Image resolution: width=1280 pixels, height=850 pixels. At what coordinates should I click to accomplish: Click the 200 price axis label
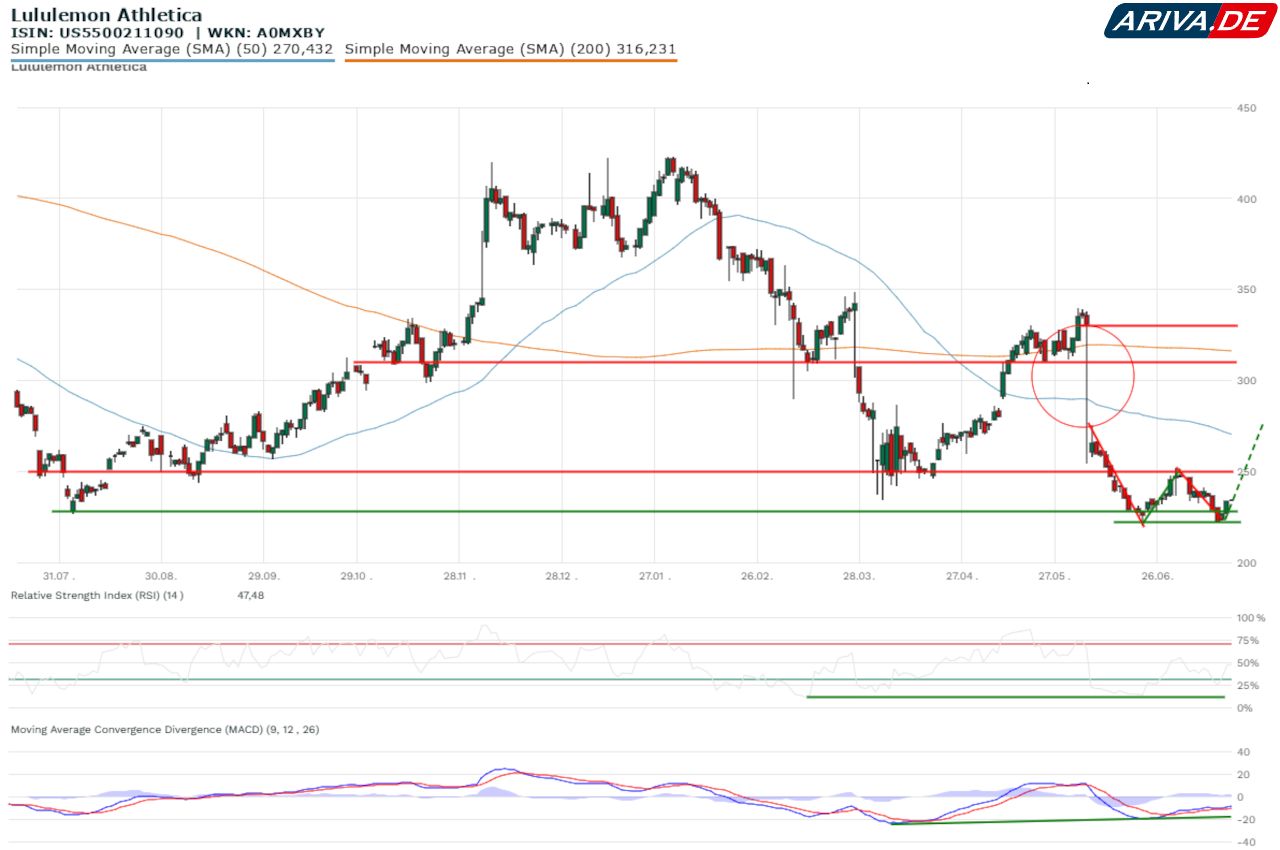tap(1247, 563)
